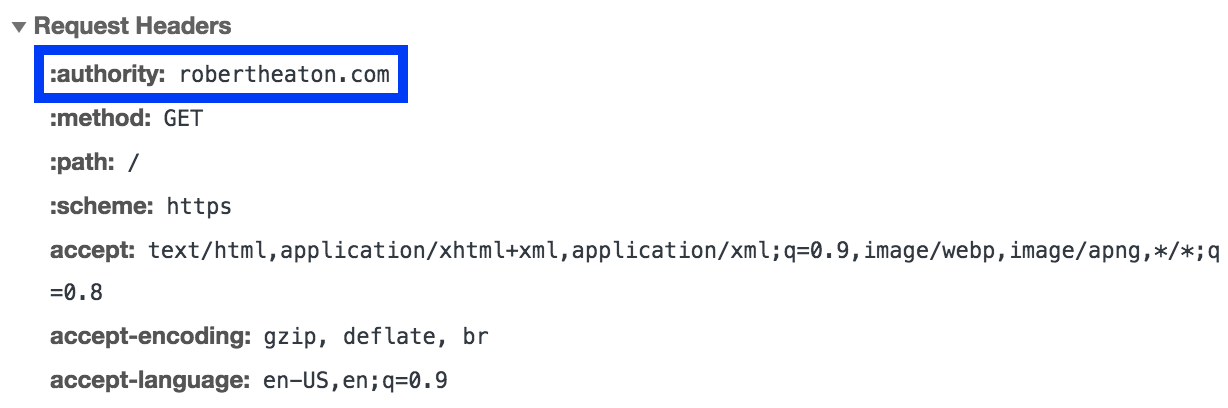Collapse the Request Headers section

coord(19,27)
